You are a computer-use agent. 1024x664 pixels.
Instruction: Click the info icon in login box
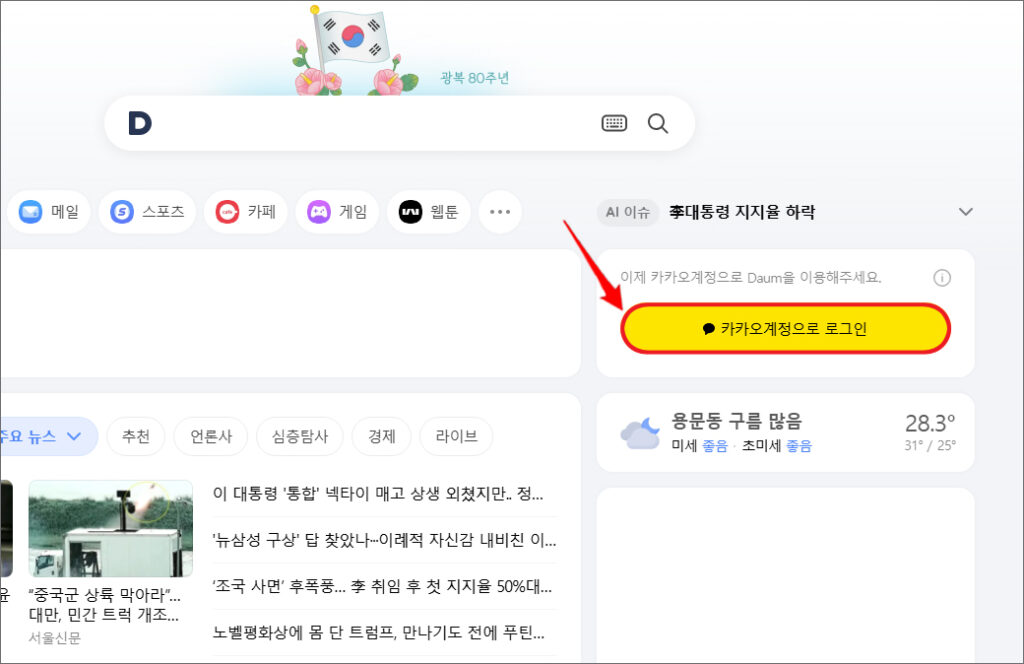[942, 278]
